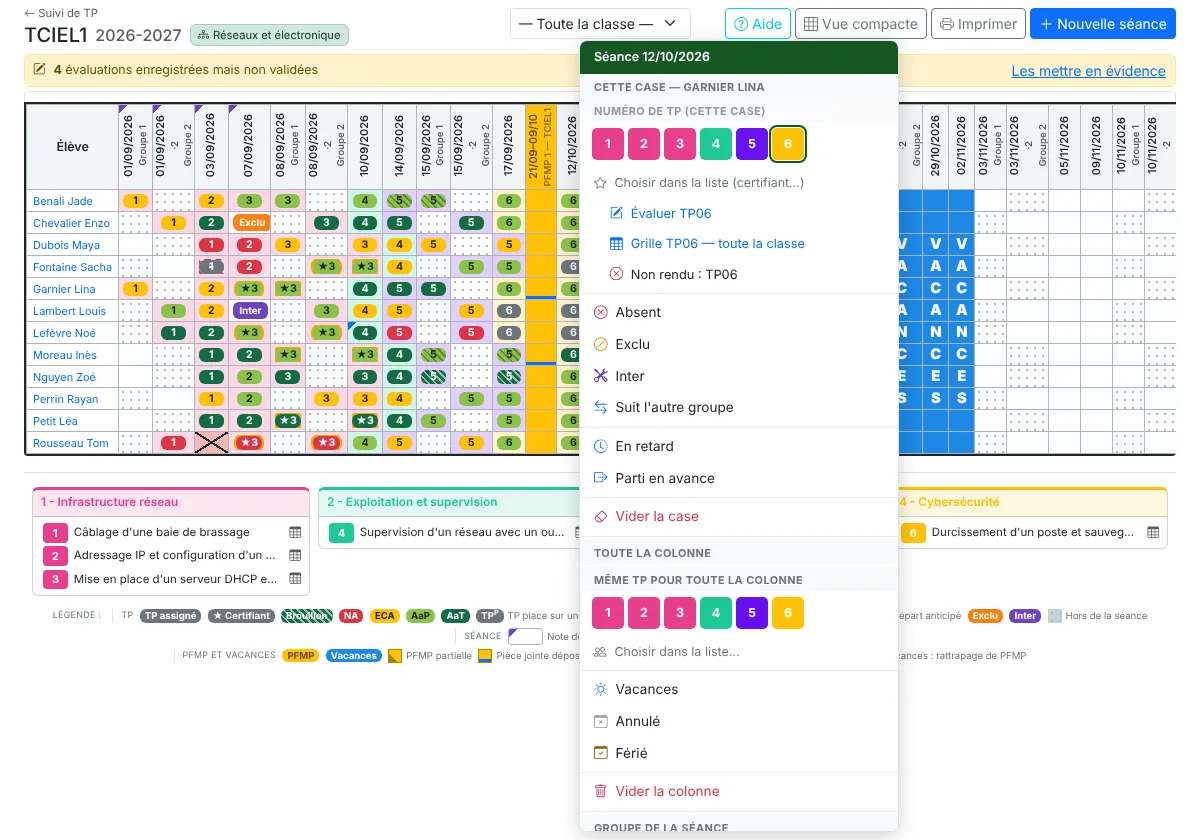
Task: Open student Moreau Inès
Action: point(66,355)
